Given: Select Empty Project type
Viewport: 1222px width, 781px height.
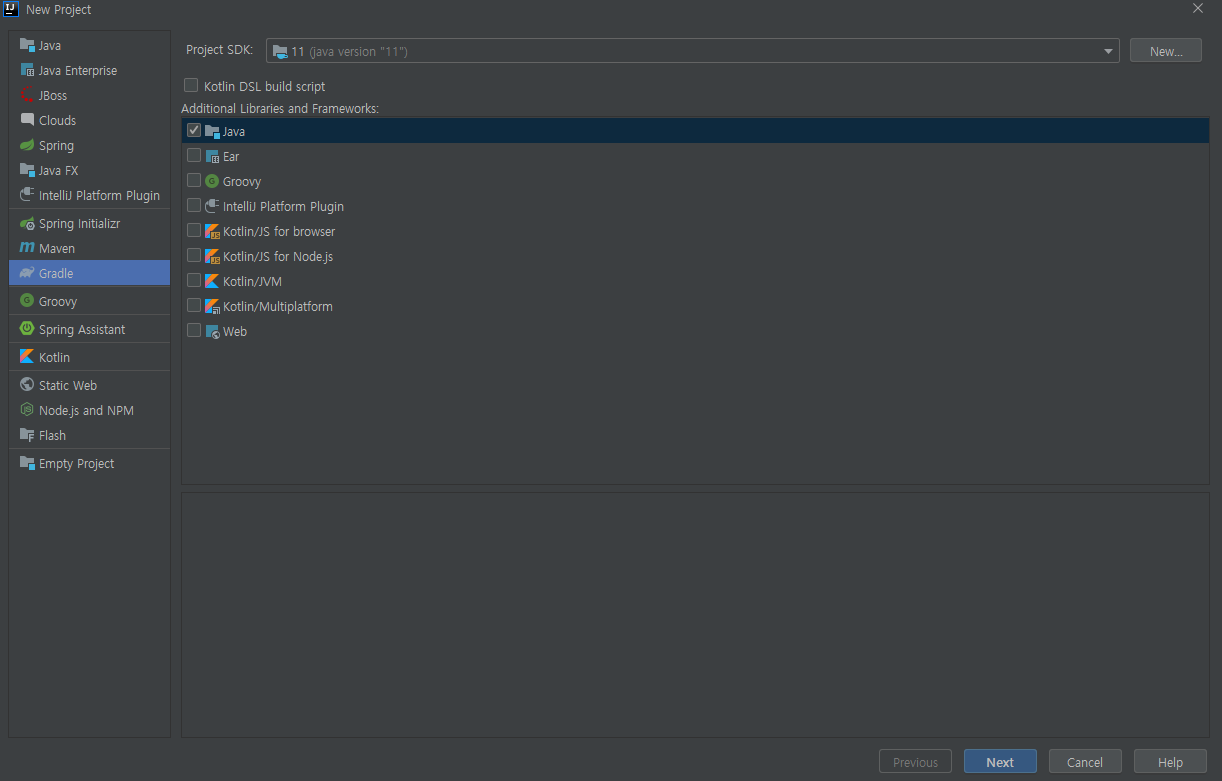Looking at the screenshot, I should point(89,463).
